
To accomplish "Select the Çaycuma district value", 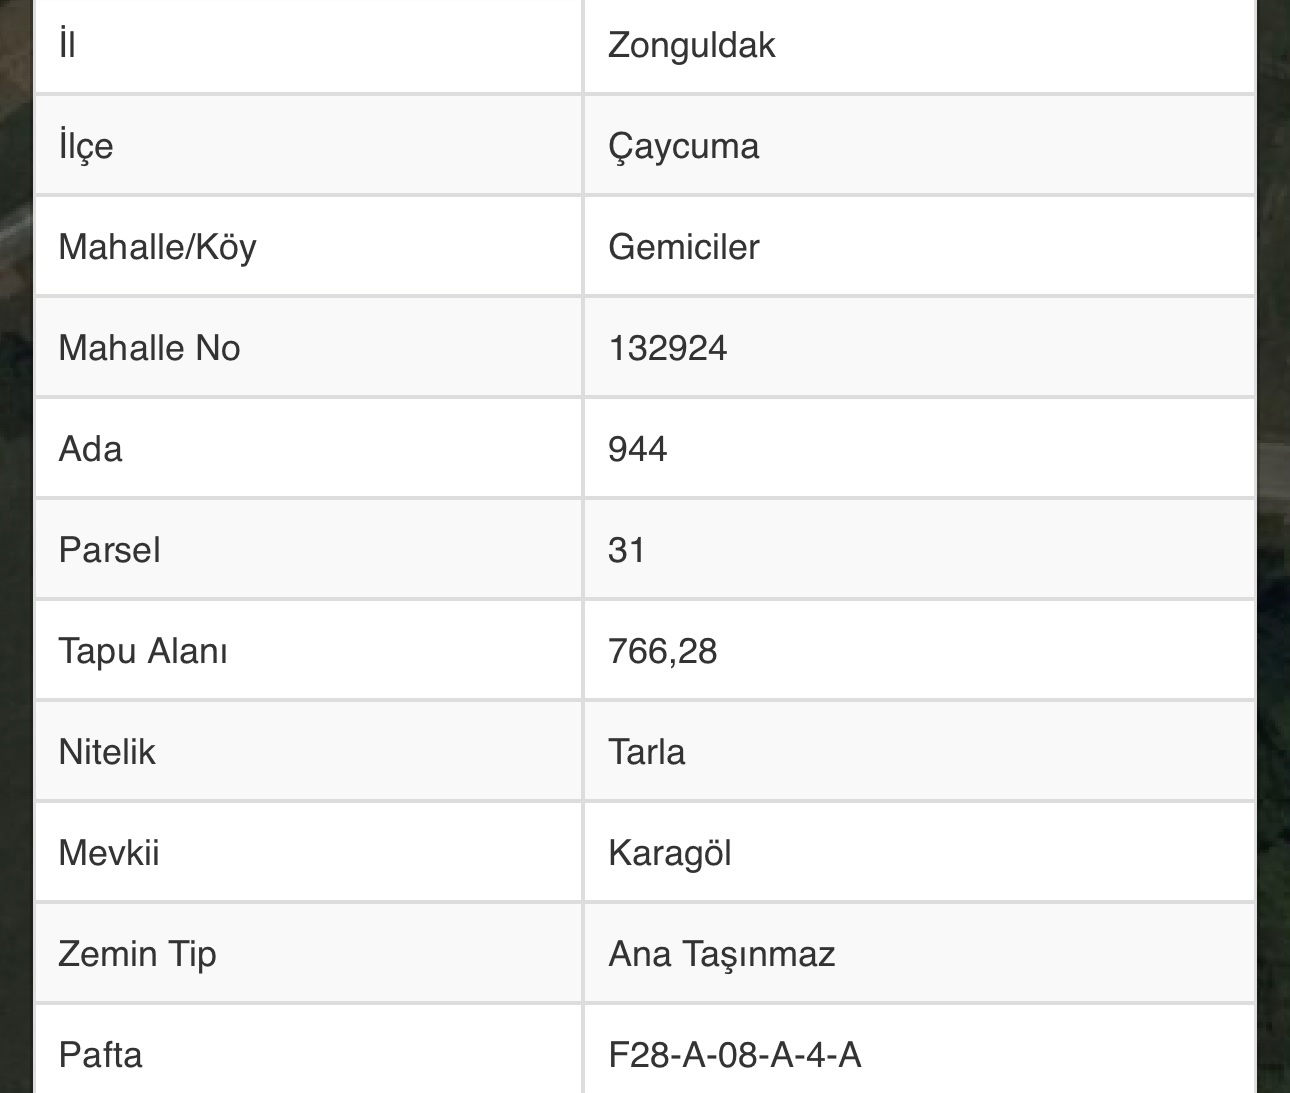I will point(683,147).
